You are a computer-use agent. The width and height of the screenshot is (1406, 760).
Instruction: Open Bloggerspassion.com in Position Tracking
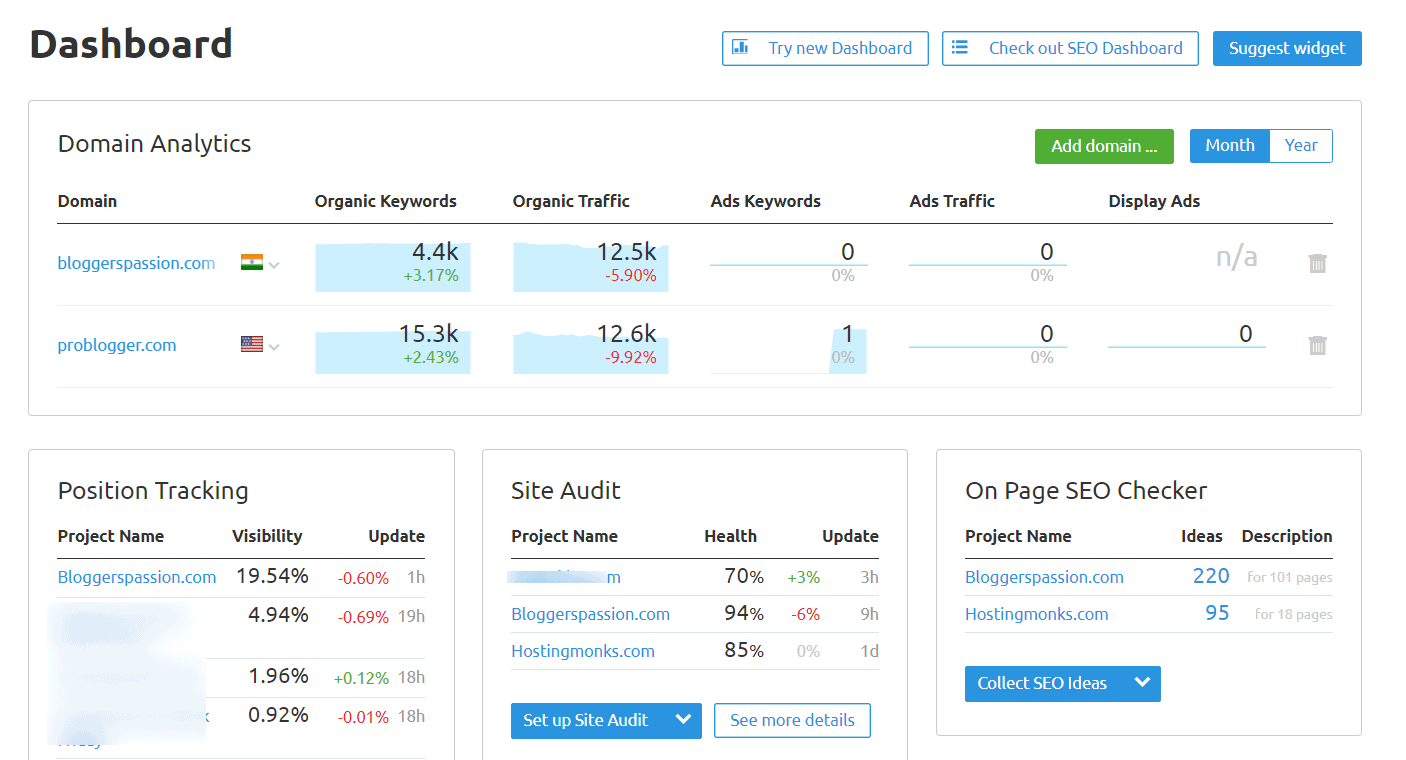click(137, 577)
